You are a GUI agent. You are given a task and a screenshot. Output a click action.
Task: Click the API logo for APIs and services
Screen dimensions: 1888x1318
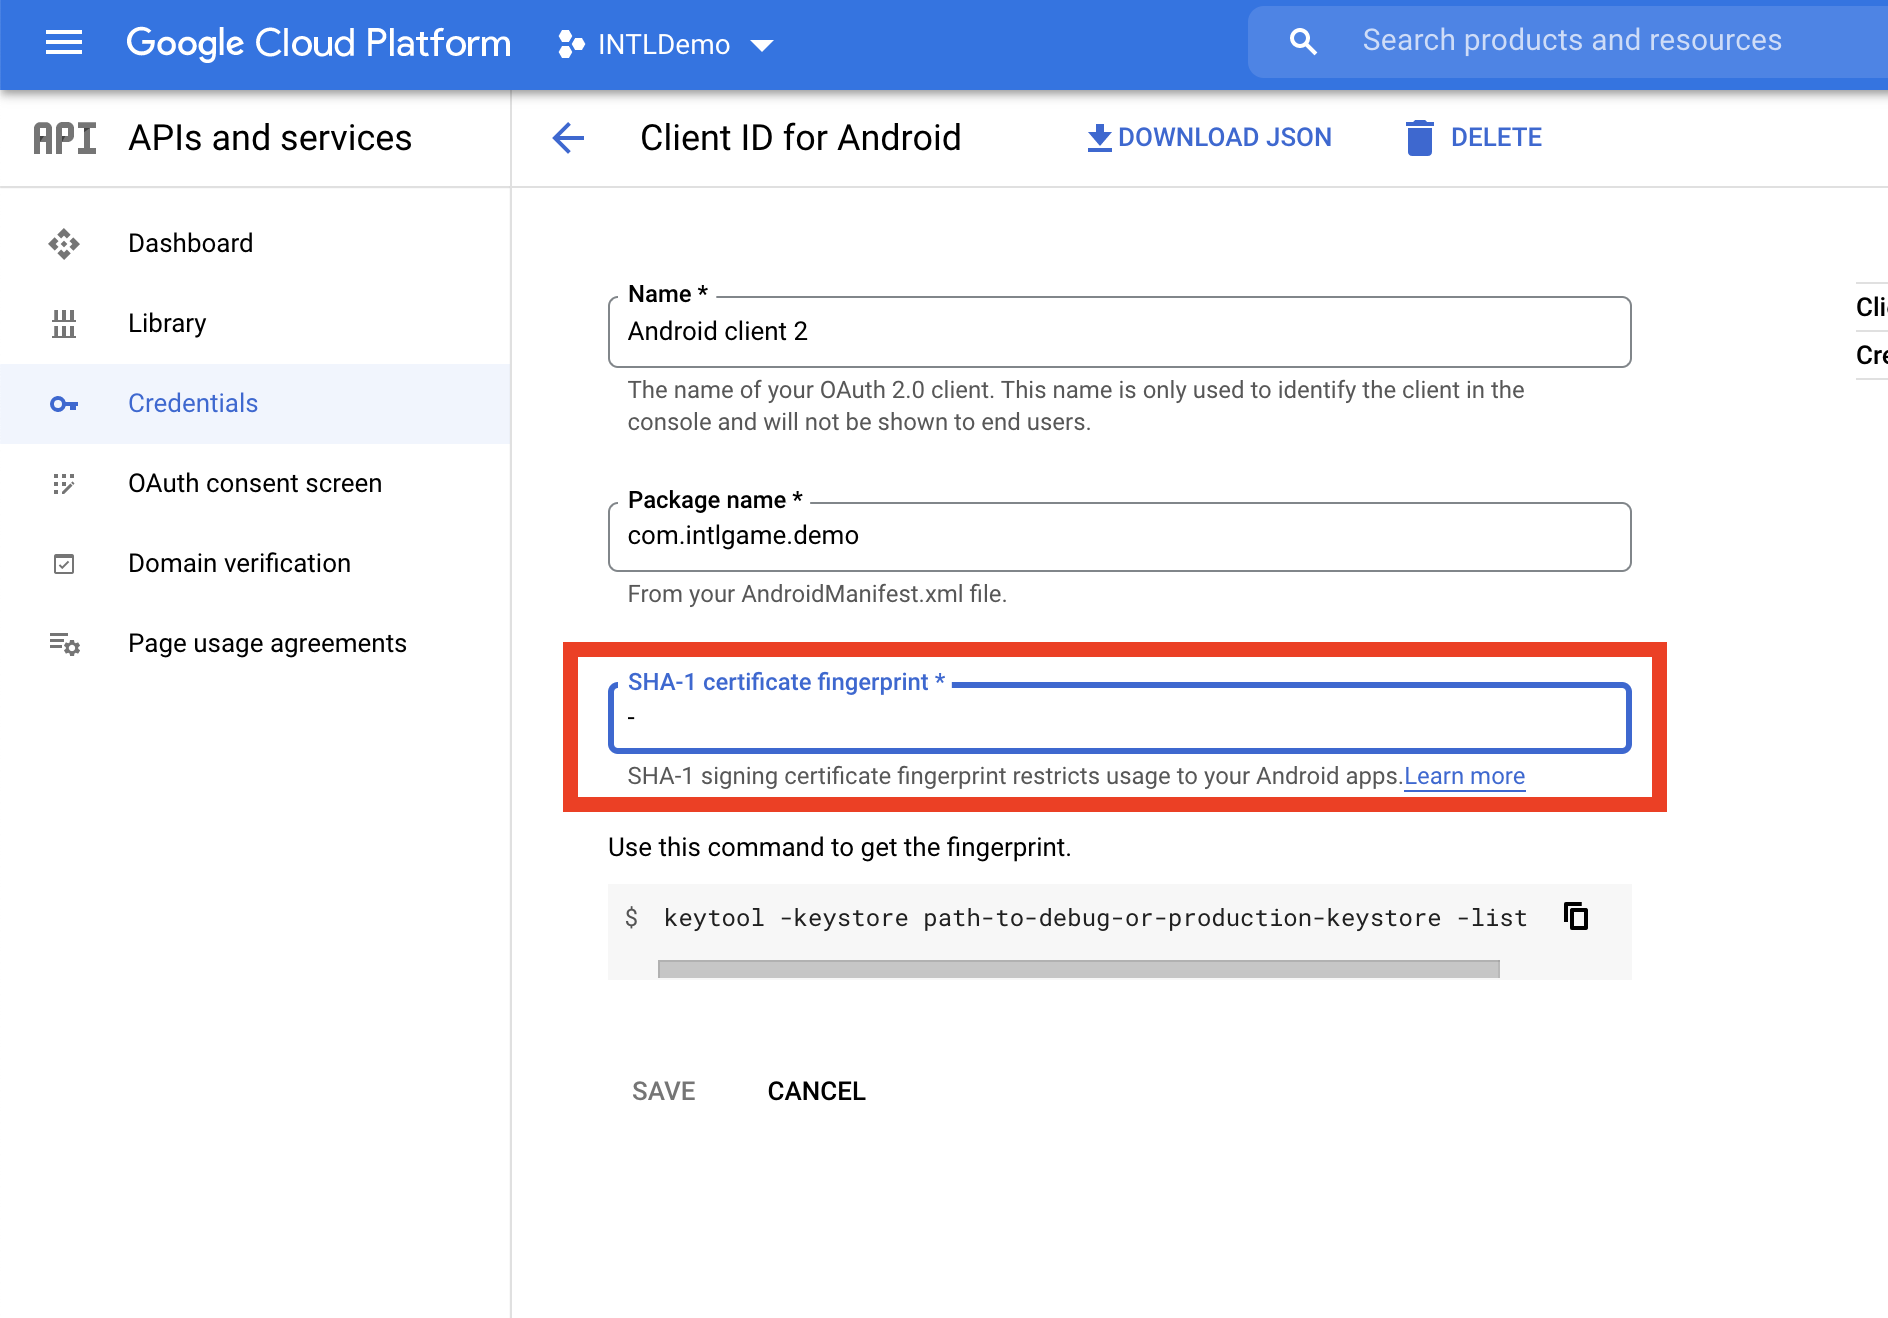[x=64, y=138]
